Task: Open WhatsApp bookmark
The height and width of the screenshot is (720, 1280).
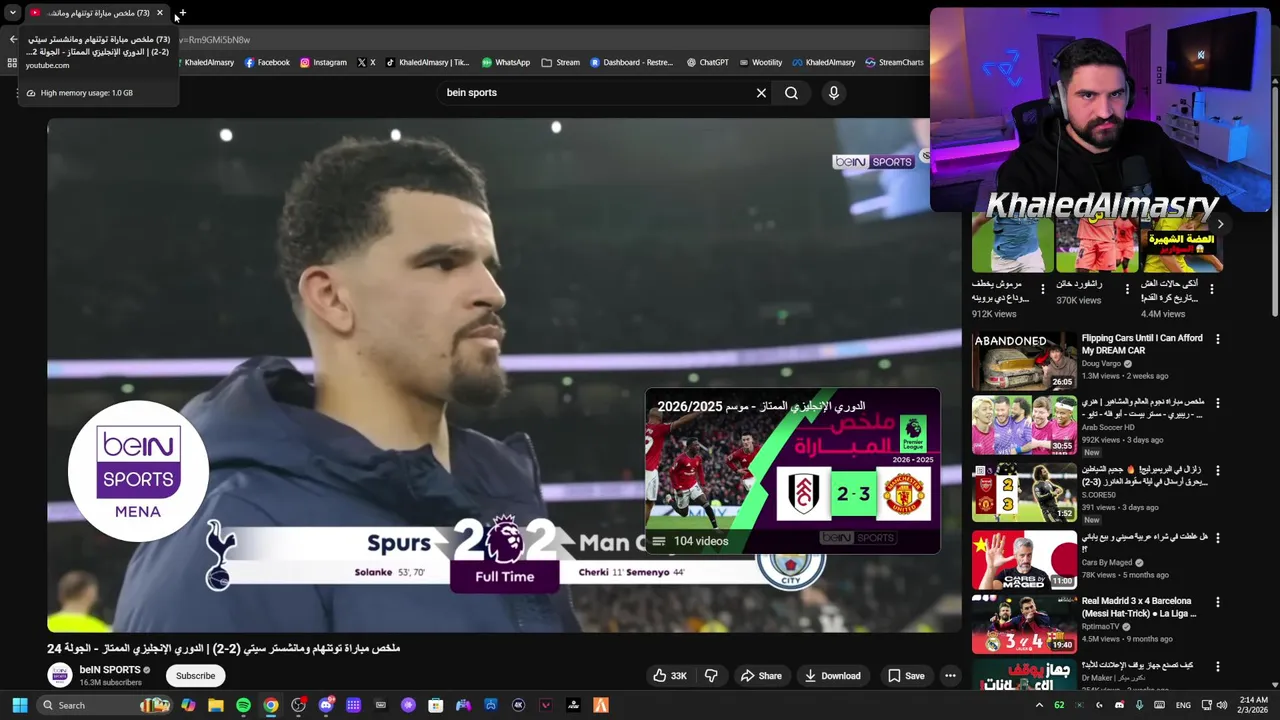Action: coord(506,62)
